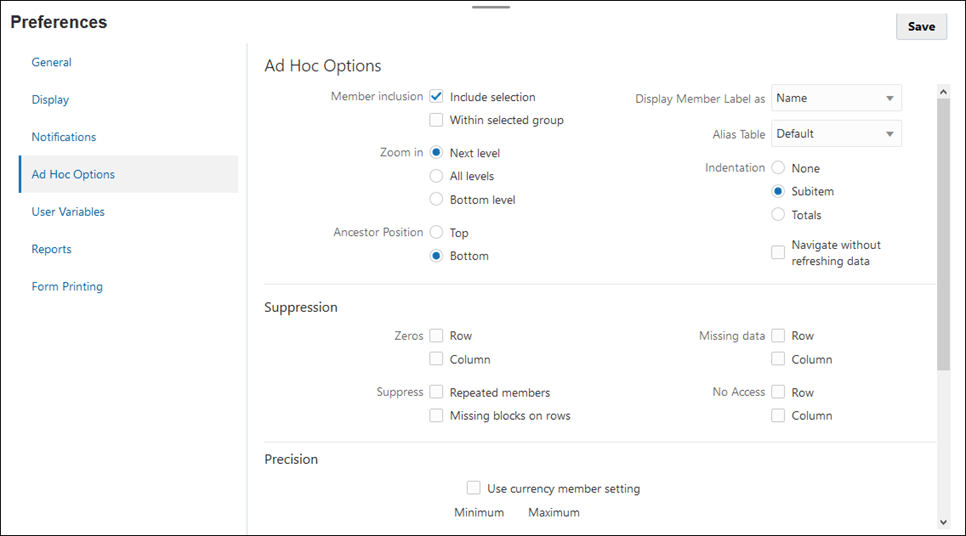Enable Navigate without refreshing data
The image size is (966, 536).
tap(778, 253)
